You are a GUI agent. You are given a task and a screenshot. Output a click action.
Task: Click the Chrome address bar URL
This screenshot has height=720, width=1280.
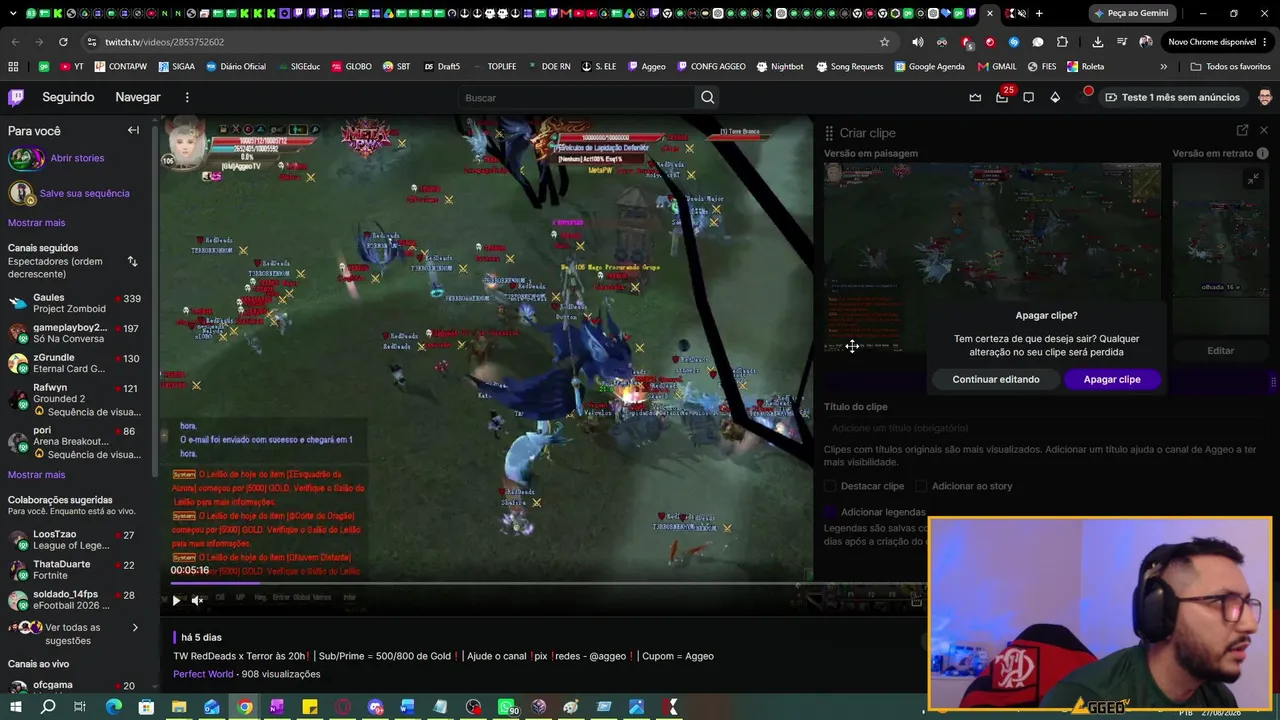(164, 42)
